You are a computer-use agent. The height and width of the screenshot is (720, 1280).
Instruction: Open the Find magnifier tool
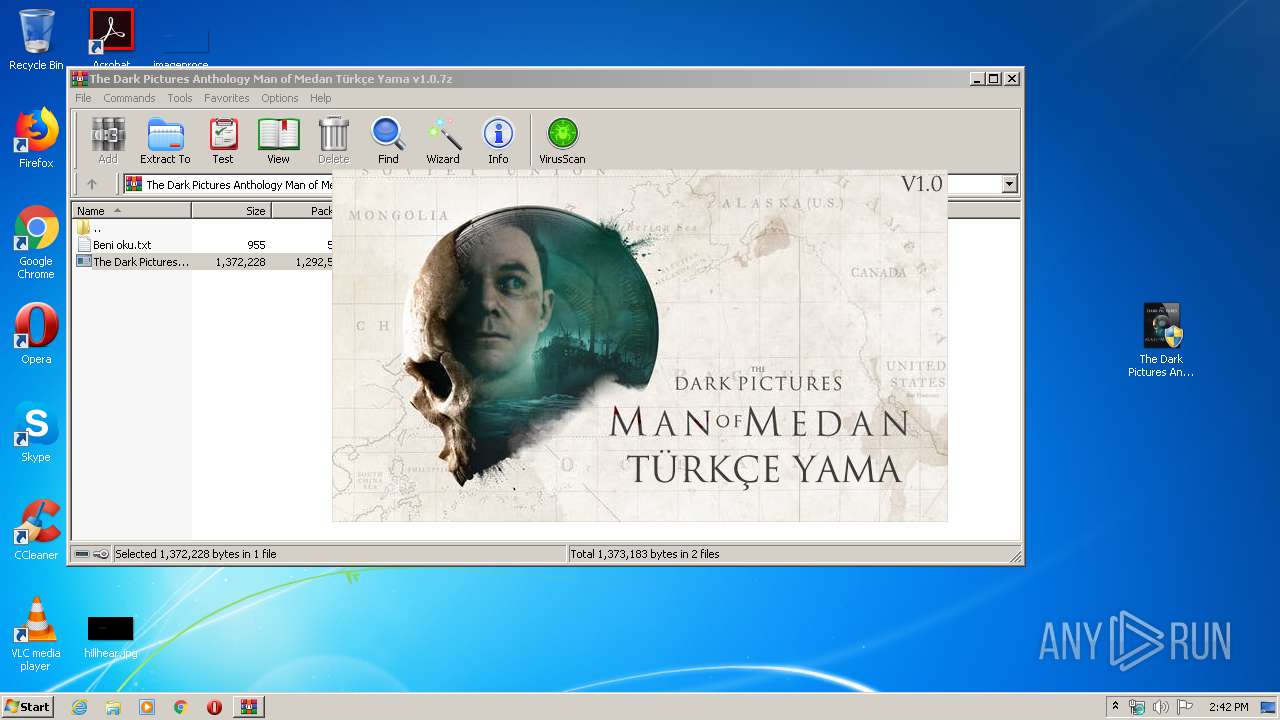pos(388,140)
